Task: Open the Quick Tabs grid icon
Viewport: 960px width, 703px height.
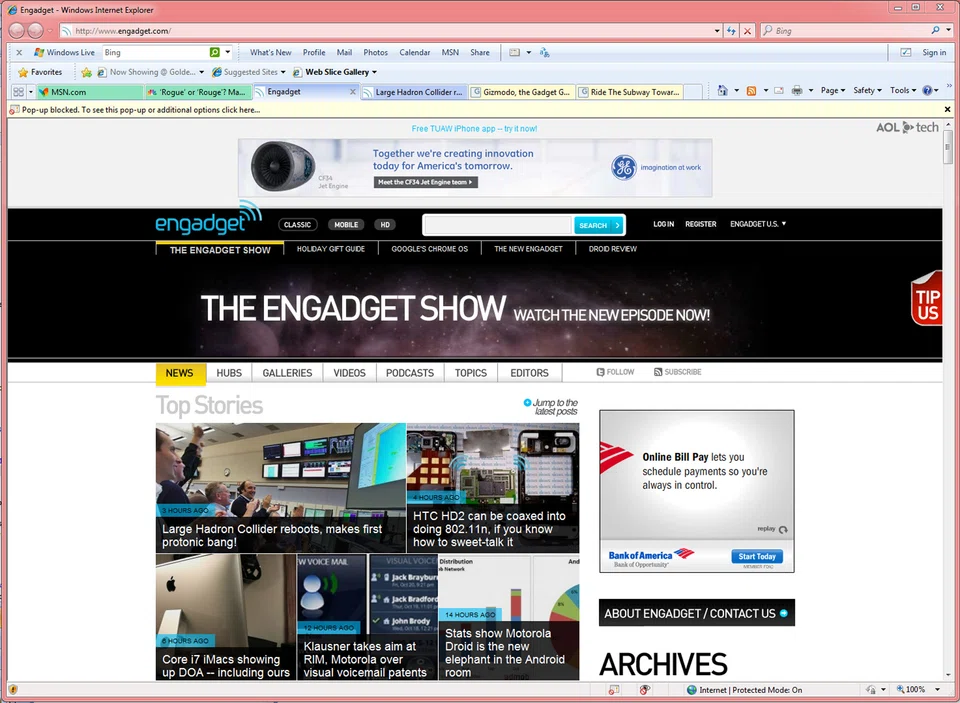Action: click(x=18, y=92)
